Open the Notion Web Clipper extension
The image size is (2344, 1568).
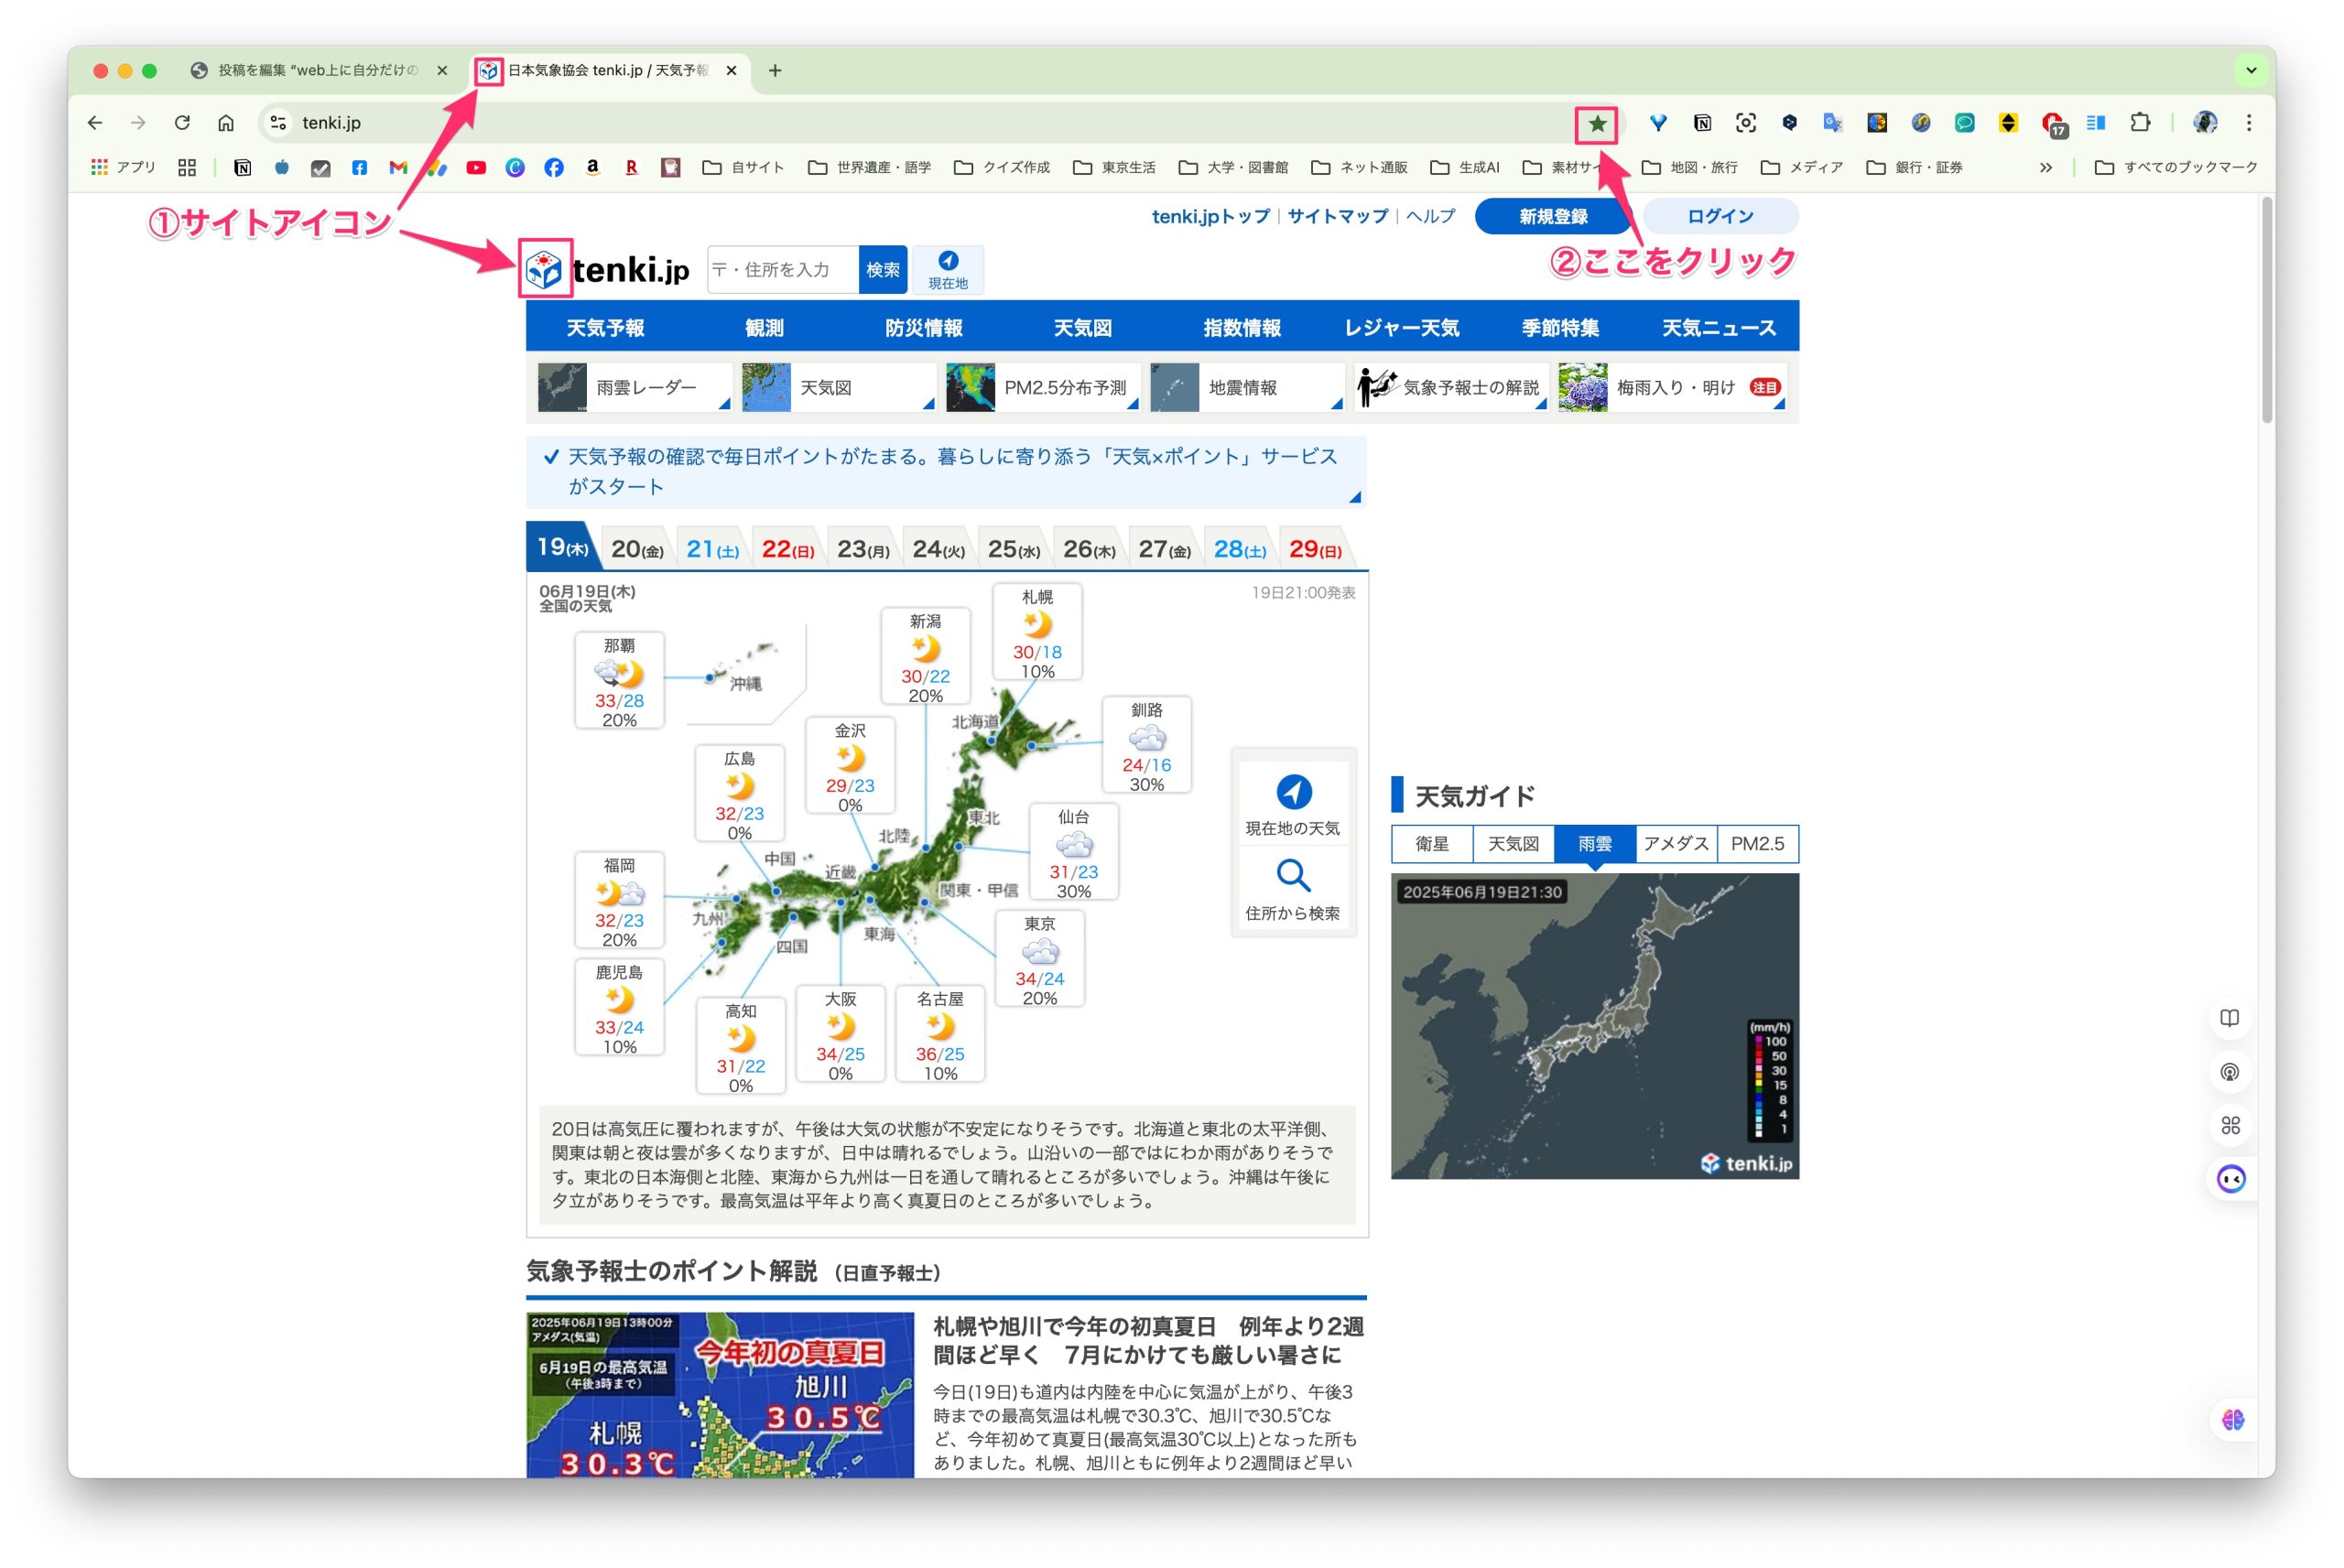coord(1702,123)
